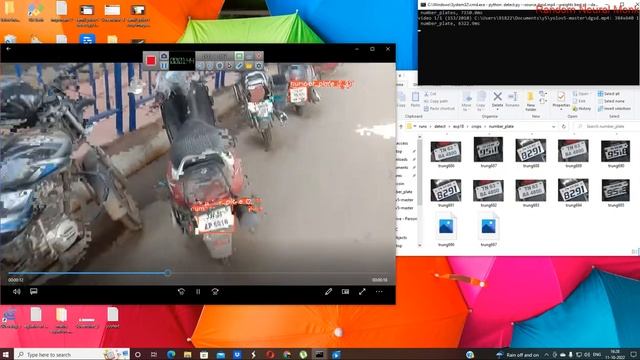Viewport: 640px width, 360px height.
Task: Open first thumbnail showing TN 63 plate
Action: click(446, 152)
